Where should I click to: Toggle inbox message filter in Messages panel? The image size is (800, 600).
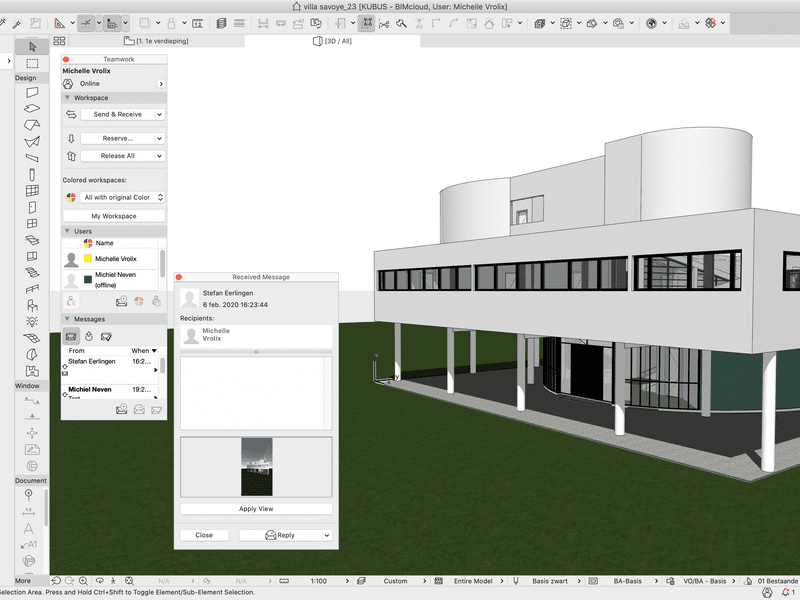71,336
